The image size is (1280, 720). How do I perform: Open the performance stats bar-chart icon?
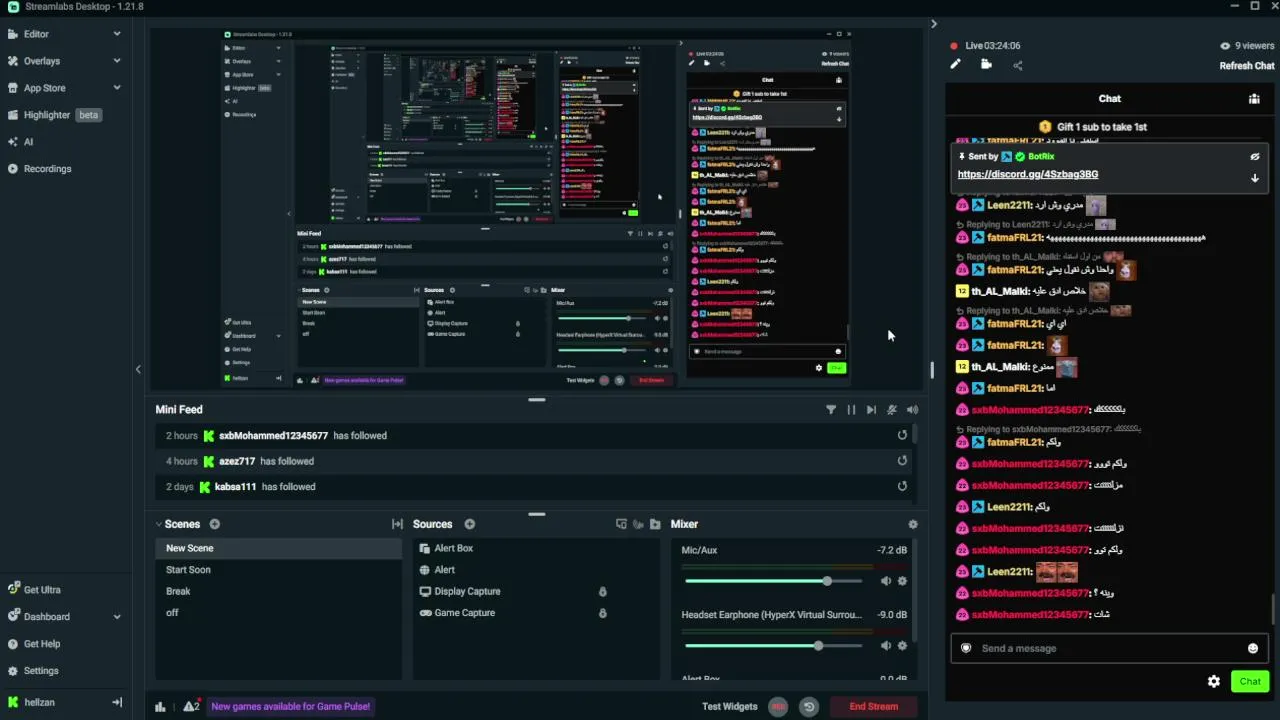[x=160, y=707]
